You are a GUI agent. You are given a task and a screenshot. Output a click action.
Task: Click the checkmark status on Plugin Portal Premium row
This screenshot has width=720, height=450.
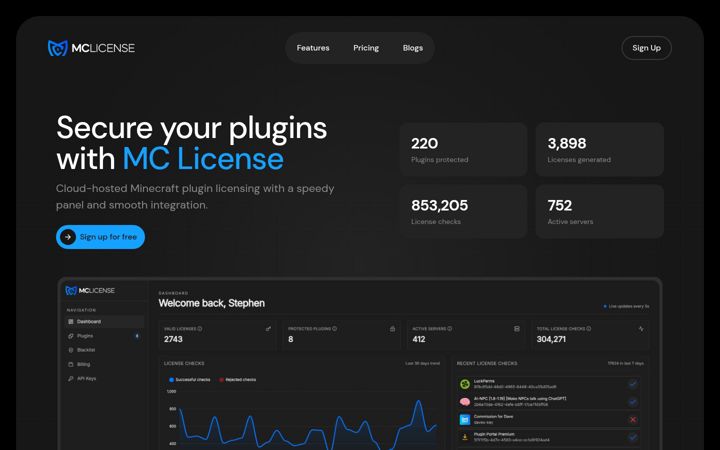click(633, 437)
